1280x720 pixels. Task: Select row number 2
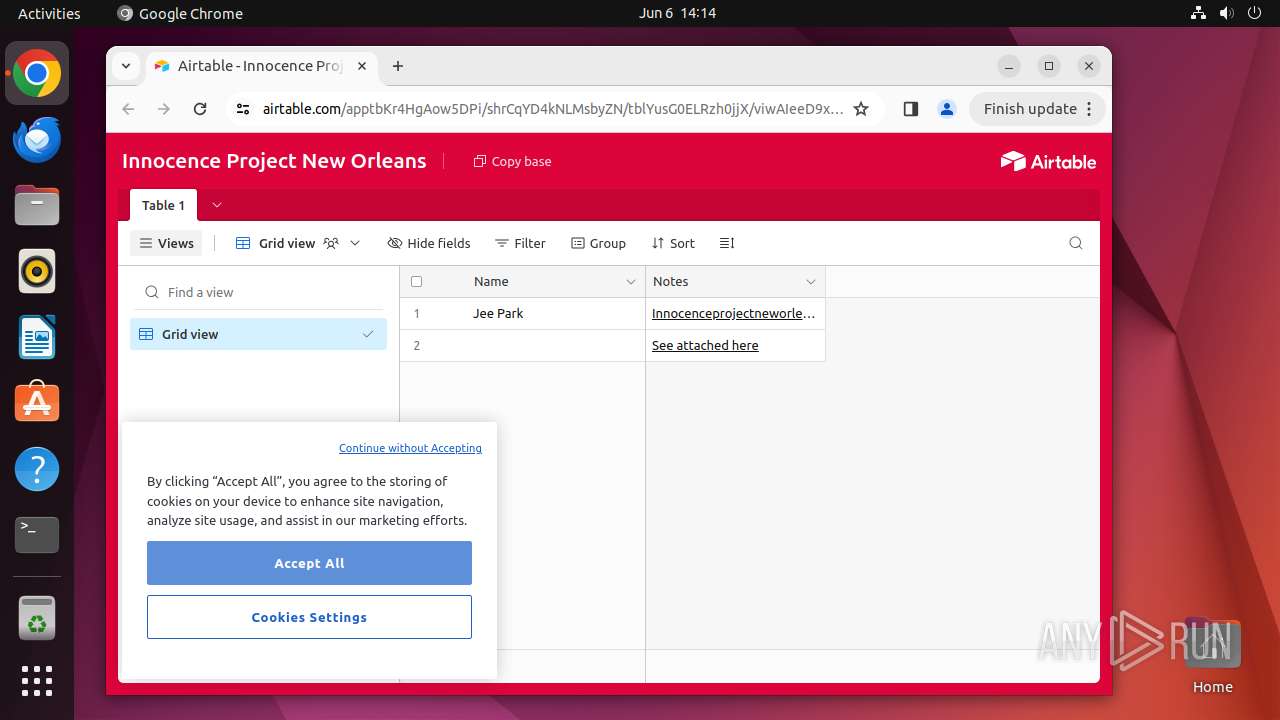pyautogui.click(x=417, y=345)
